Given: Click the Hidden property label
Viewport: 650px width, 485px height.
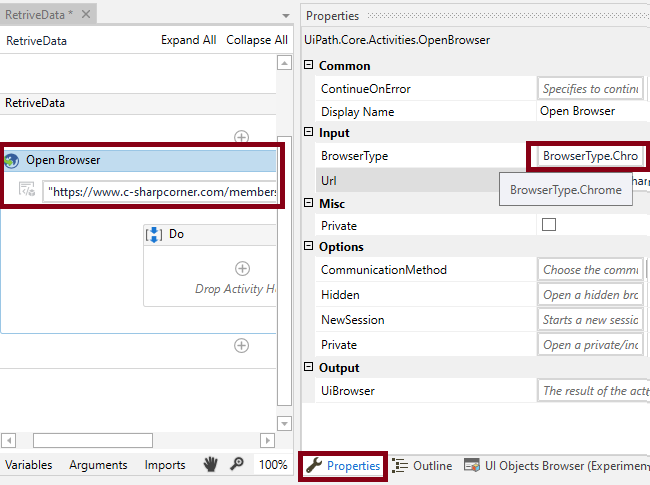Looking at the screenshot, I should 340,295.
